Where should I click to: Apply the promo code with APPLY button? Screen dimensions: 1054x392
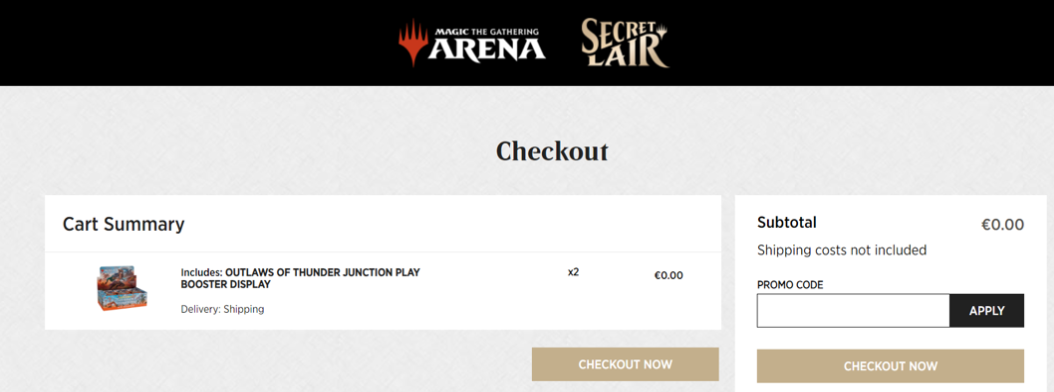[x=987, y=311]
